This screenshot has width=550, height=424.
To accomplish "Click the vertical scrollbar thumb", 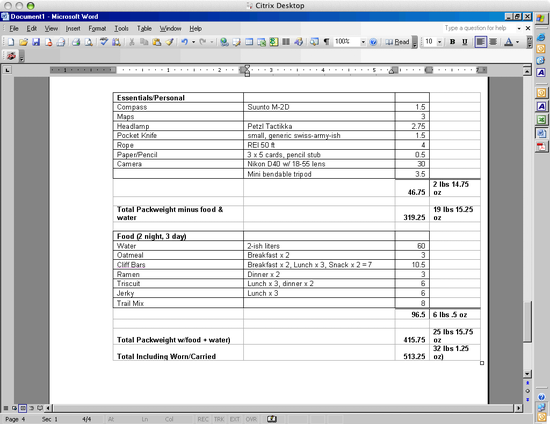I will coord(527,321).
